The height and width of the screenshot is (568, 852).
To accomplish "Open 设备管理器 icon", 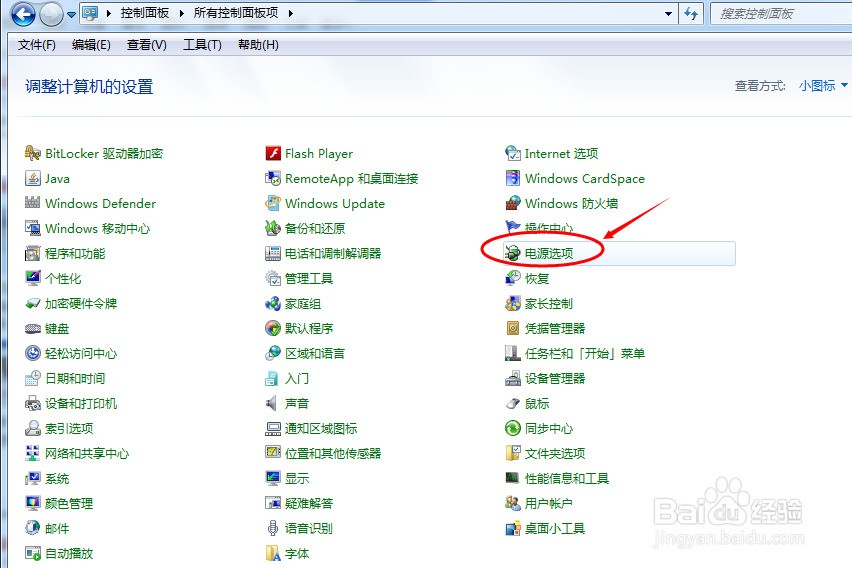I will tap(513, 378).
